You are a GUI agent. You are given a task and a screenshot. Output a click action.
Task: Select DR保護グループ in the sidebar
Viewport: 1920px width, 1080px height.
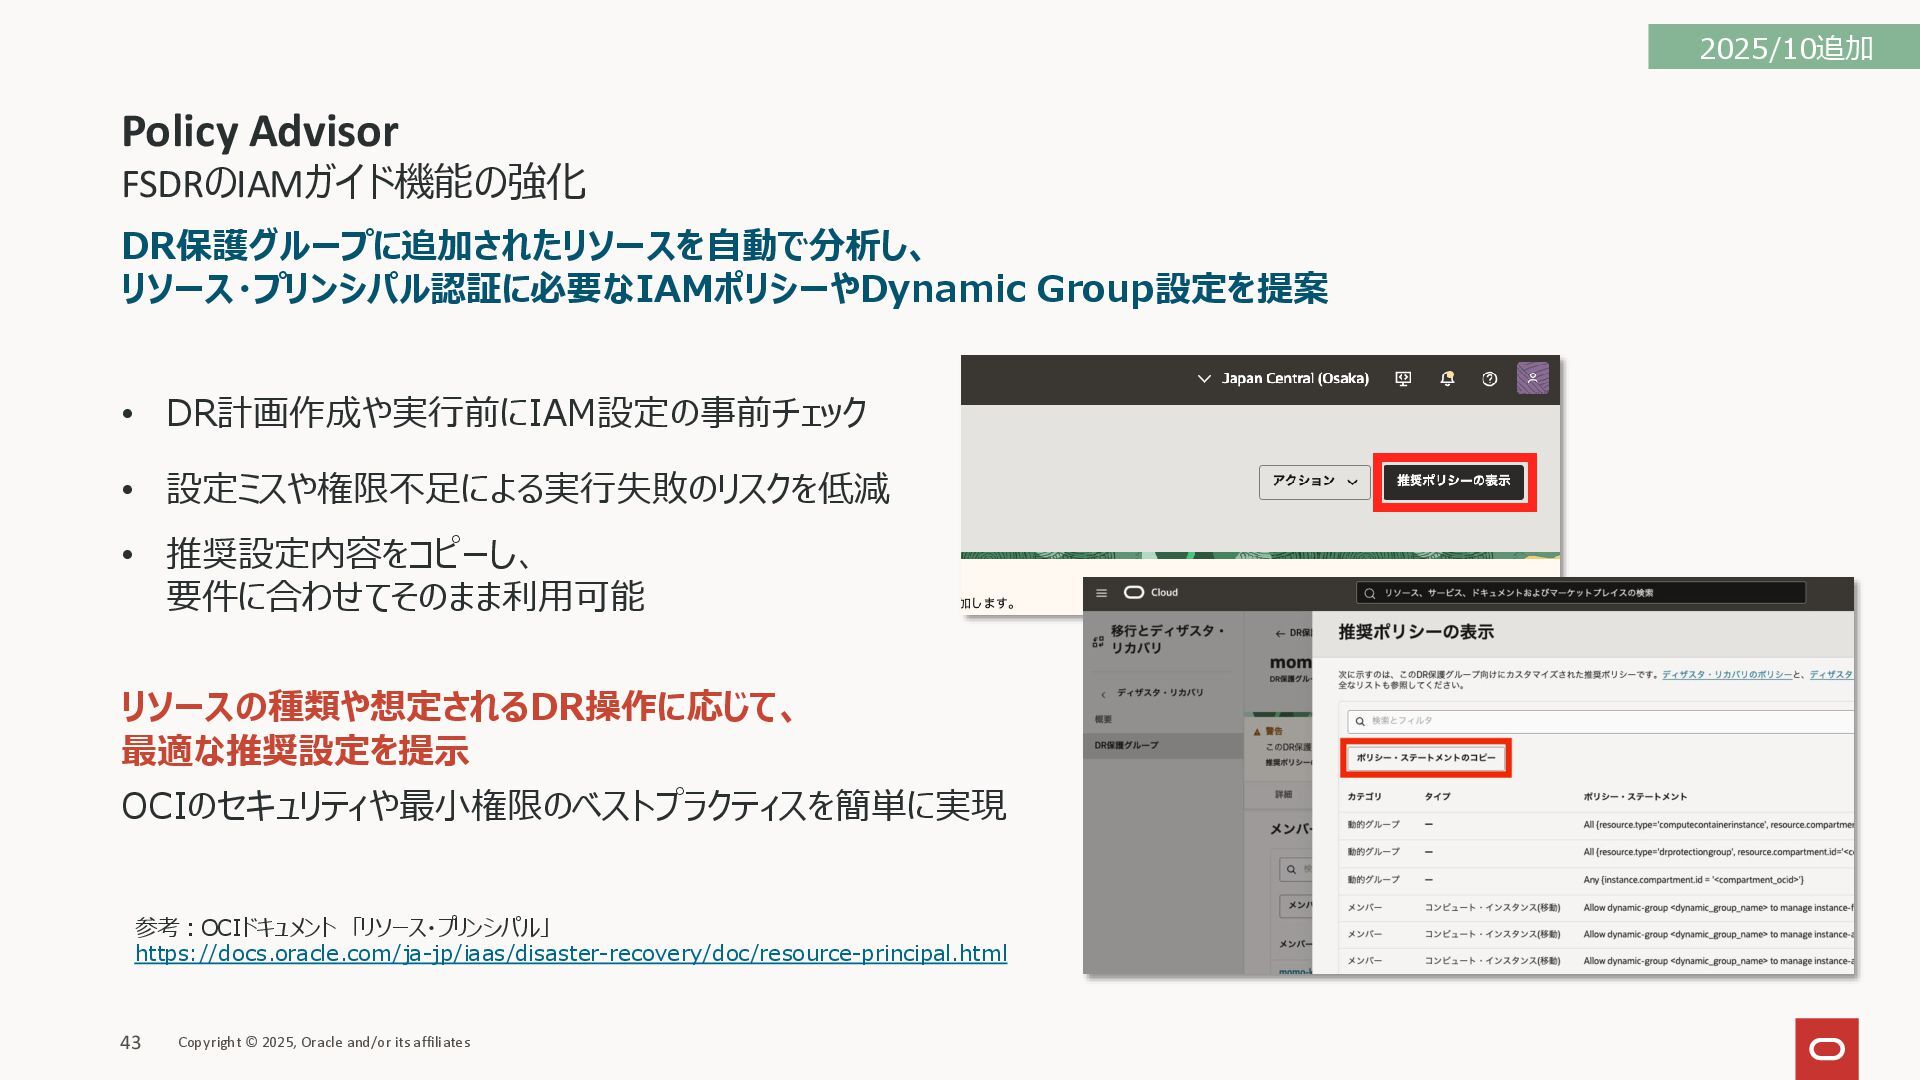click(1126, 746)
